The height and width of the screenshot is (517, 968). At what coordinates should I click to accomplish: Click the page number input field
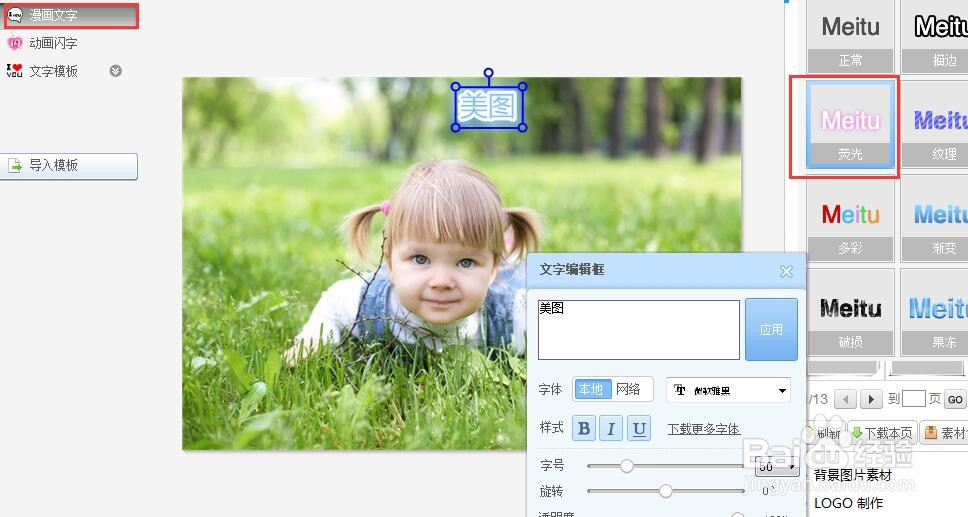coord(914,398)
